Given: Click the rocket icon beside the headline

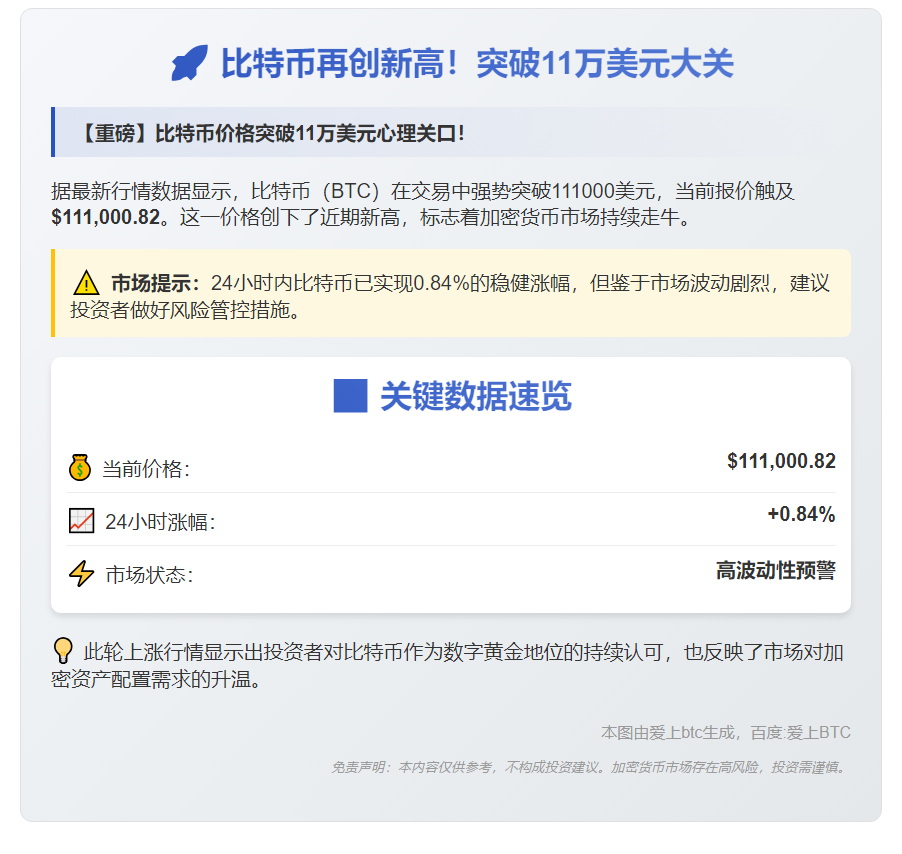Looking at the screenshot, I should click(189, 63).
